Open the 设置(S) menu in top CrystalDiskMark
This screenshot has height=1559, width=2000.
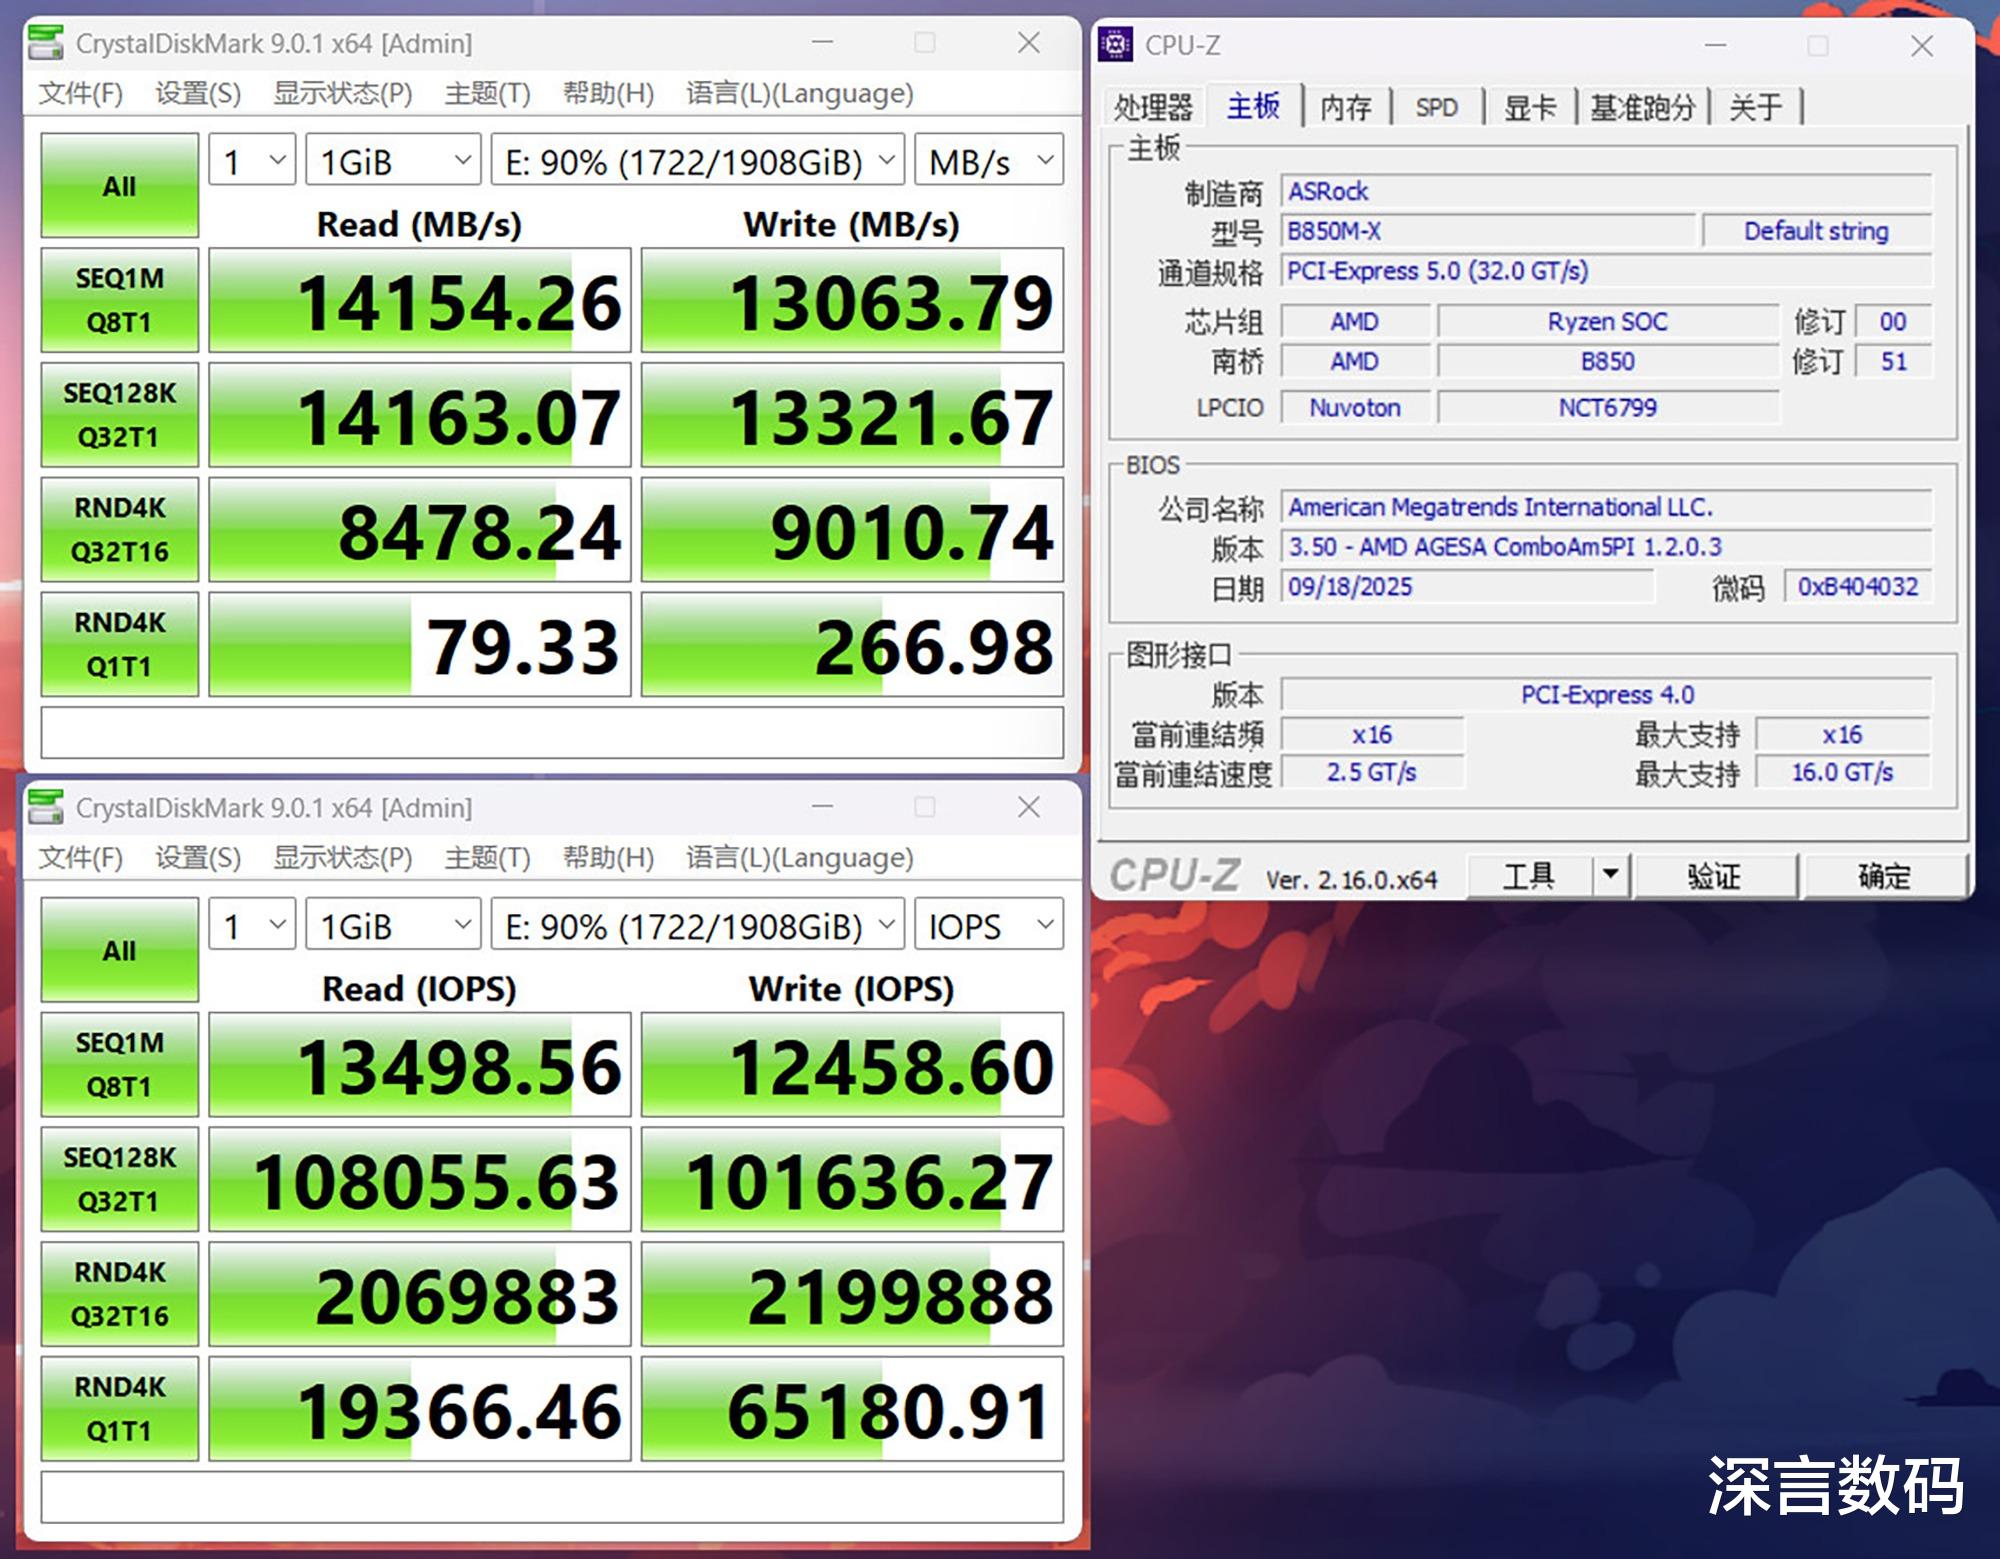click(x=198, y=93)
